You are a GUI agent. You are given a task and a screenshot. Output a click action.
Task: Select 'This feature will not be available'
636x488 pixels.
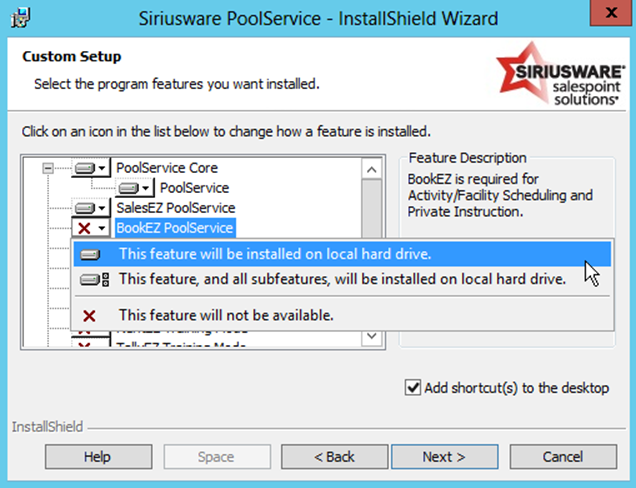click(226, 315)
